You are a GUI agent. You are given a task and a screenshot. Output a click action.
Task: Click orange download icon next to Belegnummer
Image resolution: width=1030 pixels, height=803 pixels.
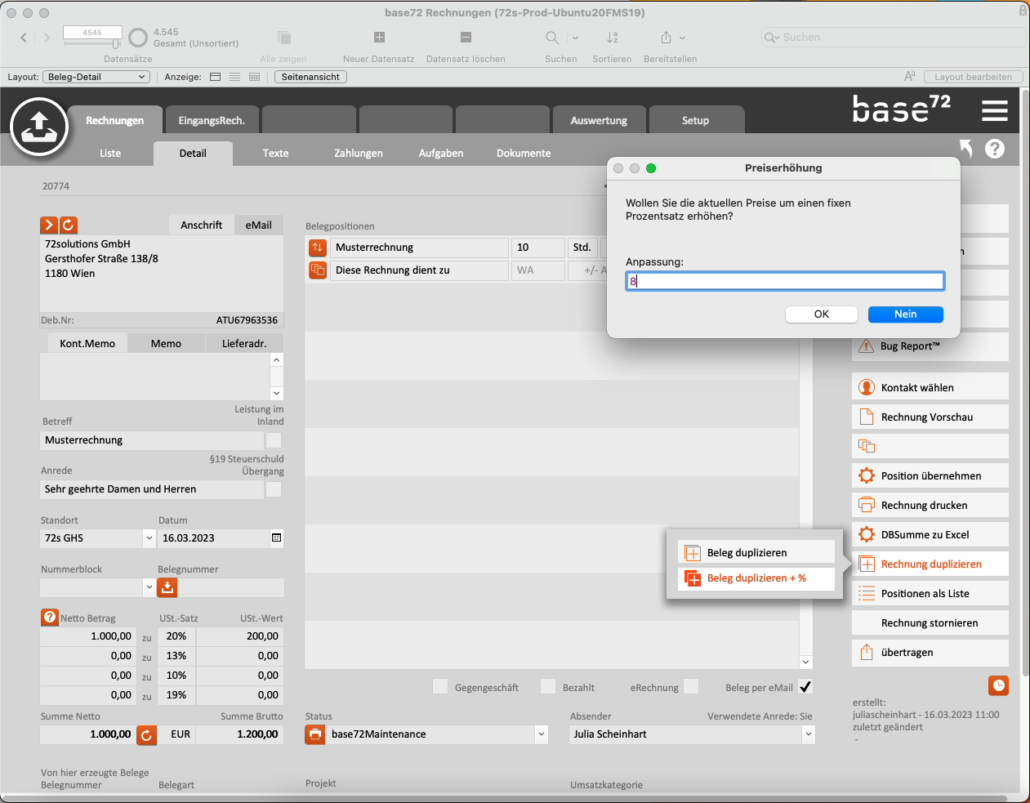click(167, 587)
